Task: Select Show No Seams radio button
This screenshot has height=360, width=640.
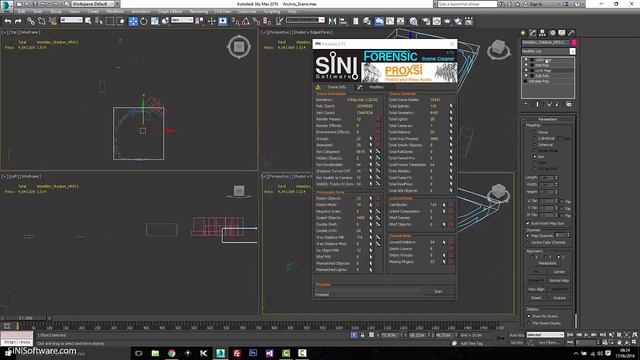Action: 529,316
